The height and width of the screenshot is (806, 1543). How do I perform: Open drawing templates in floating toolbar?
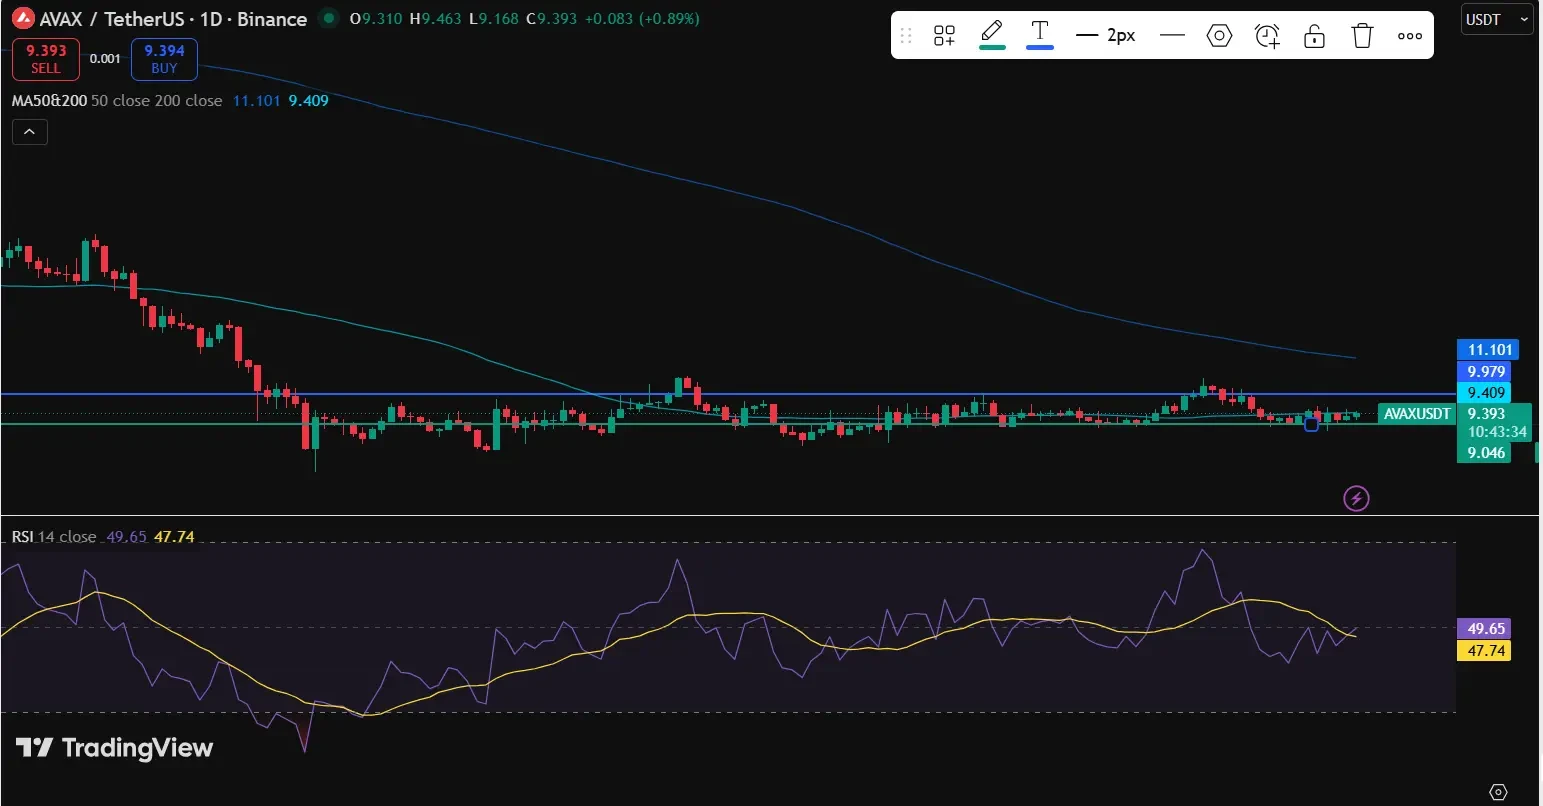pos(944,36)
